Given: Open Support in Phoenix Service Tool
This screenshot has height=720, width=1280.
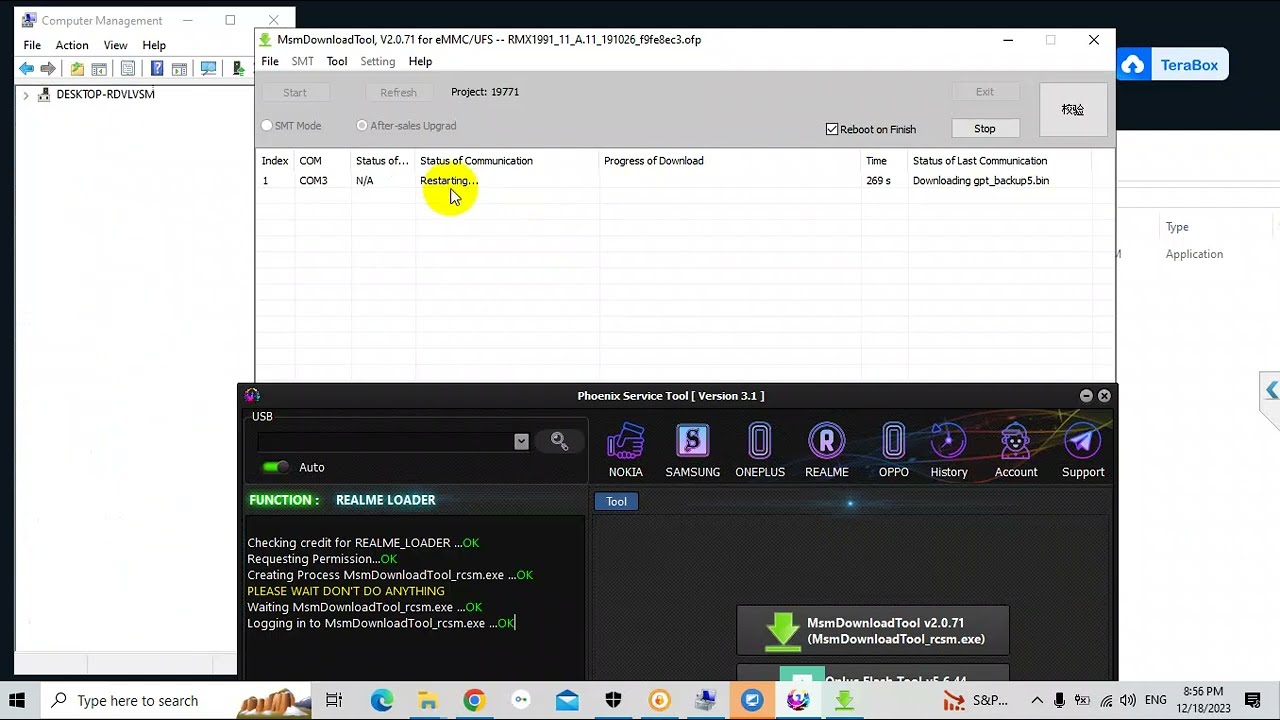Looking at the screenshot, I should click(1082, 451).
